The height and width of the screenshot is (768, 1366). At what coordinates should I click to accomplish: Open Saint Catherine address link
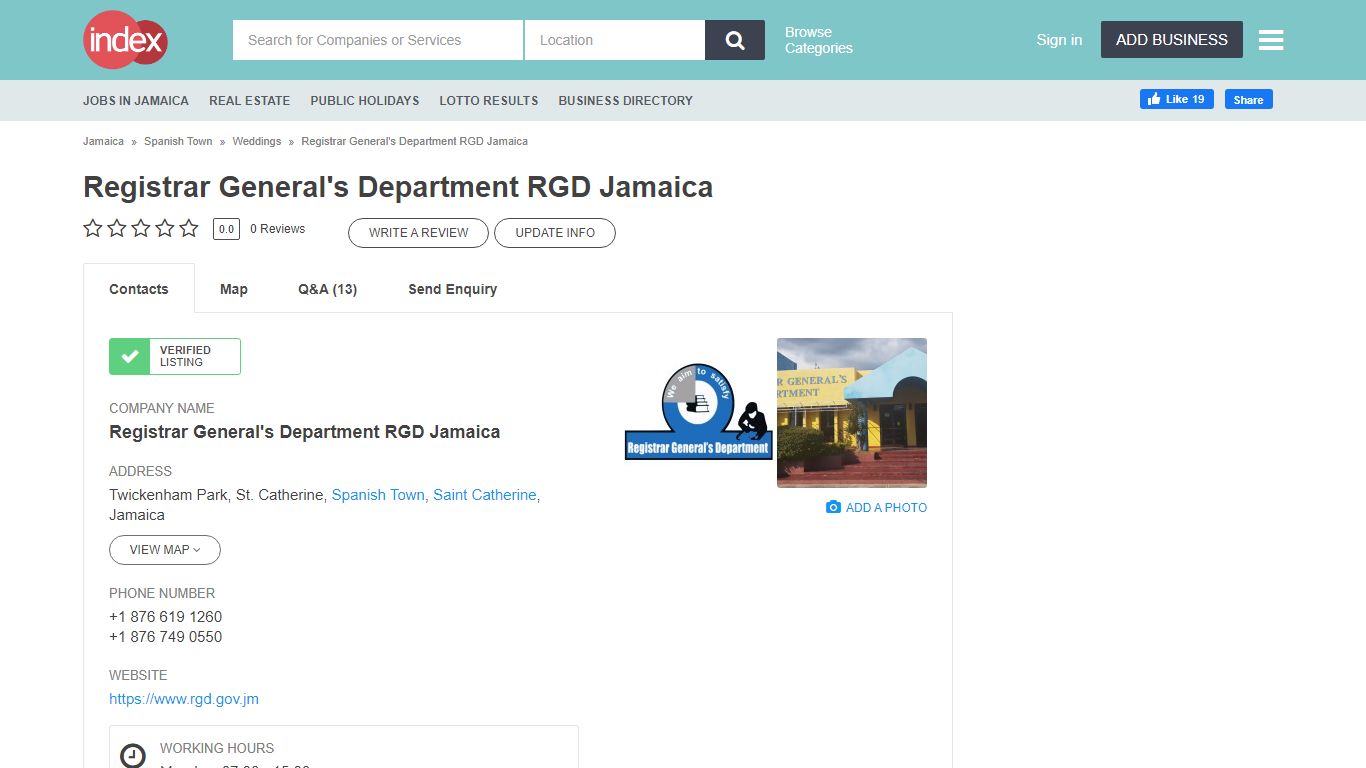485,495
